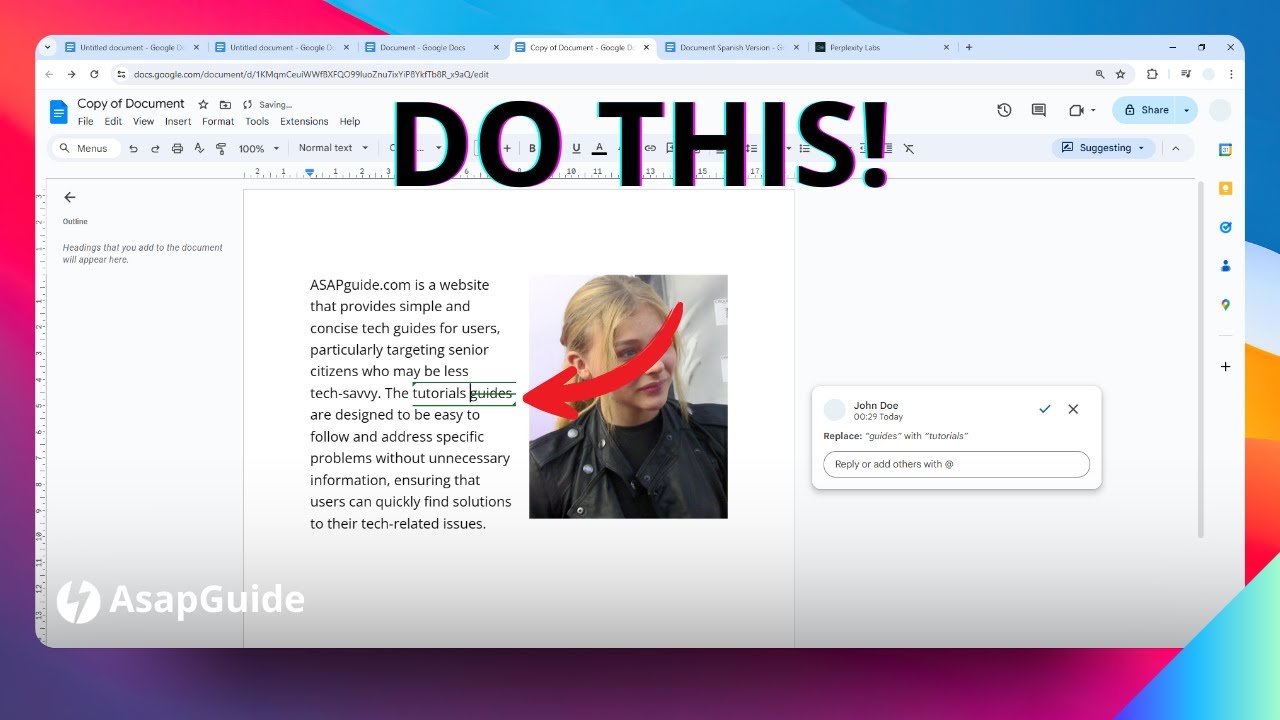Open the zoom 100% dropdown
This screenshot has width=1280, height=720.
coord(259,148)
